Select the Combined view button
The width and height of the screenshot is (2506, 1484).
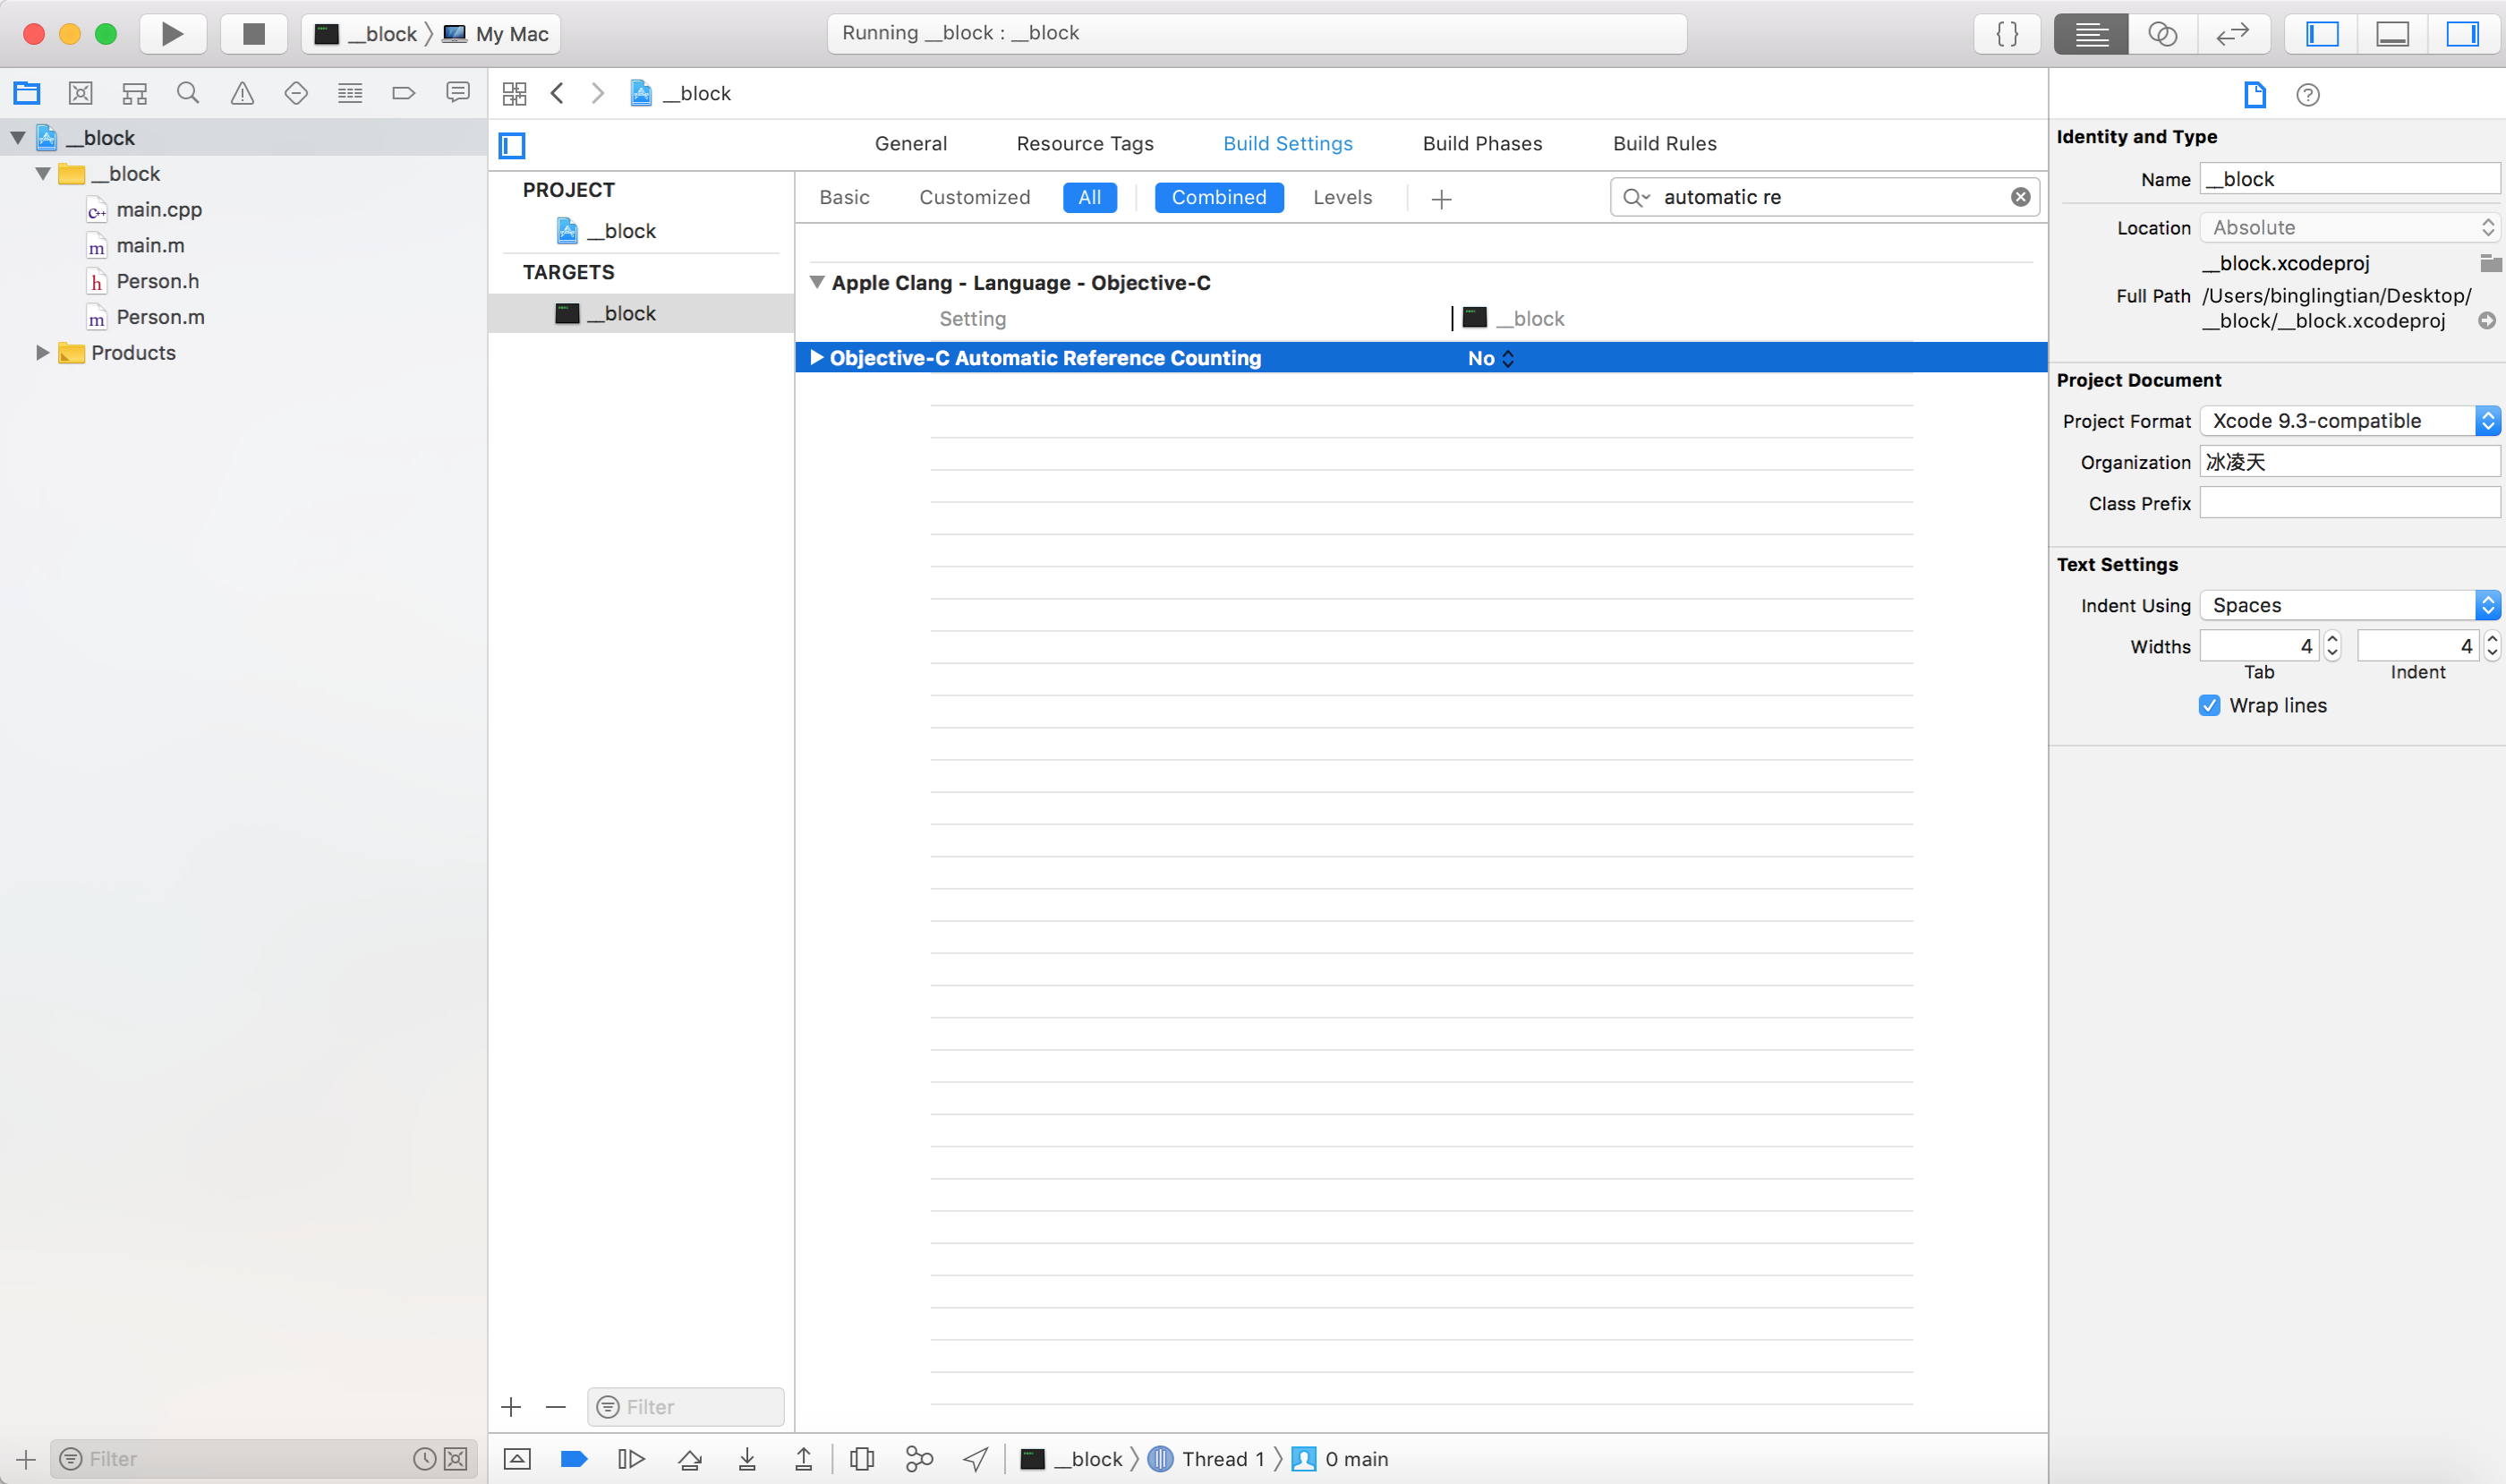coord(1219,197)
